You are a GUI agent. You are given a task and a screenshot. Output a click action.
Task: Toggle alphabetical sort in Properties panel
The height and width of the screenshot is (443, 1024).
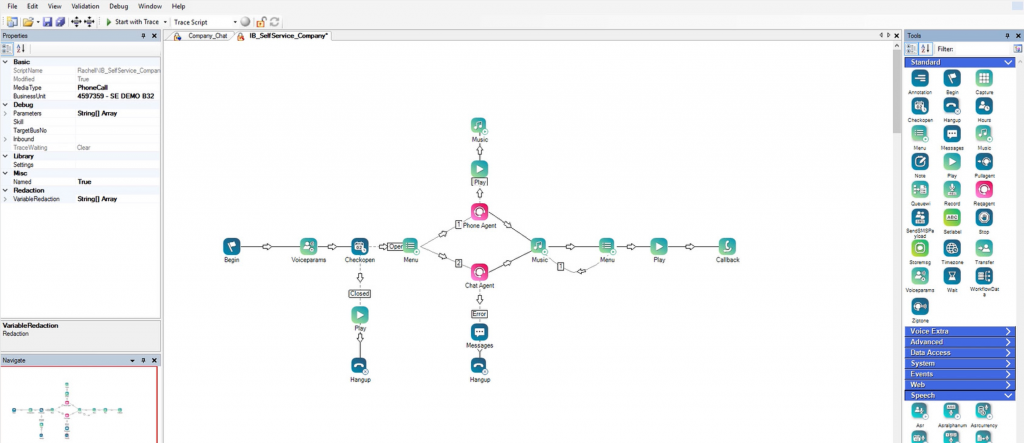pyautogui.click(x=21, y=49)
